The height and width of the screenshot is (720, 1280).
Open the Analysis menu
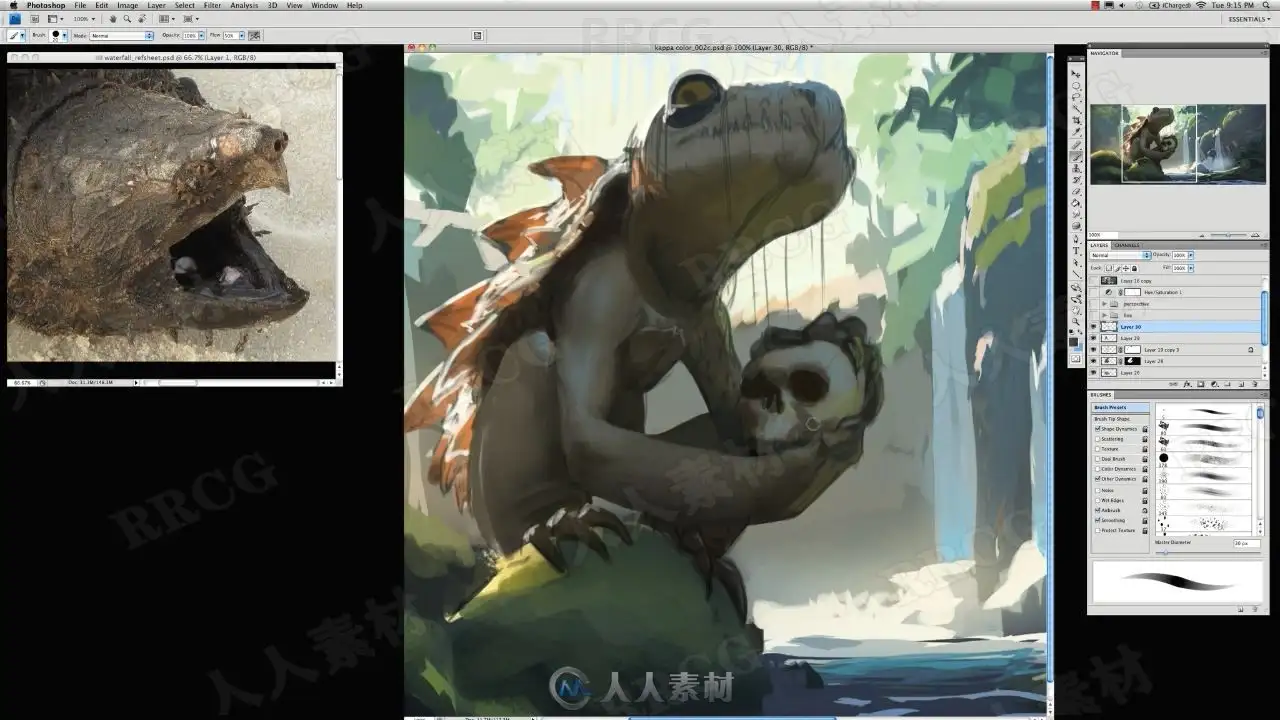[x=244, y=5]
